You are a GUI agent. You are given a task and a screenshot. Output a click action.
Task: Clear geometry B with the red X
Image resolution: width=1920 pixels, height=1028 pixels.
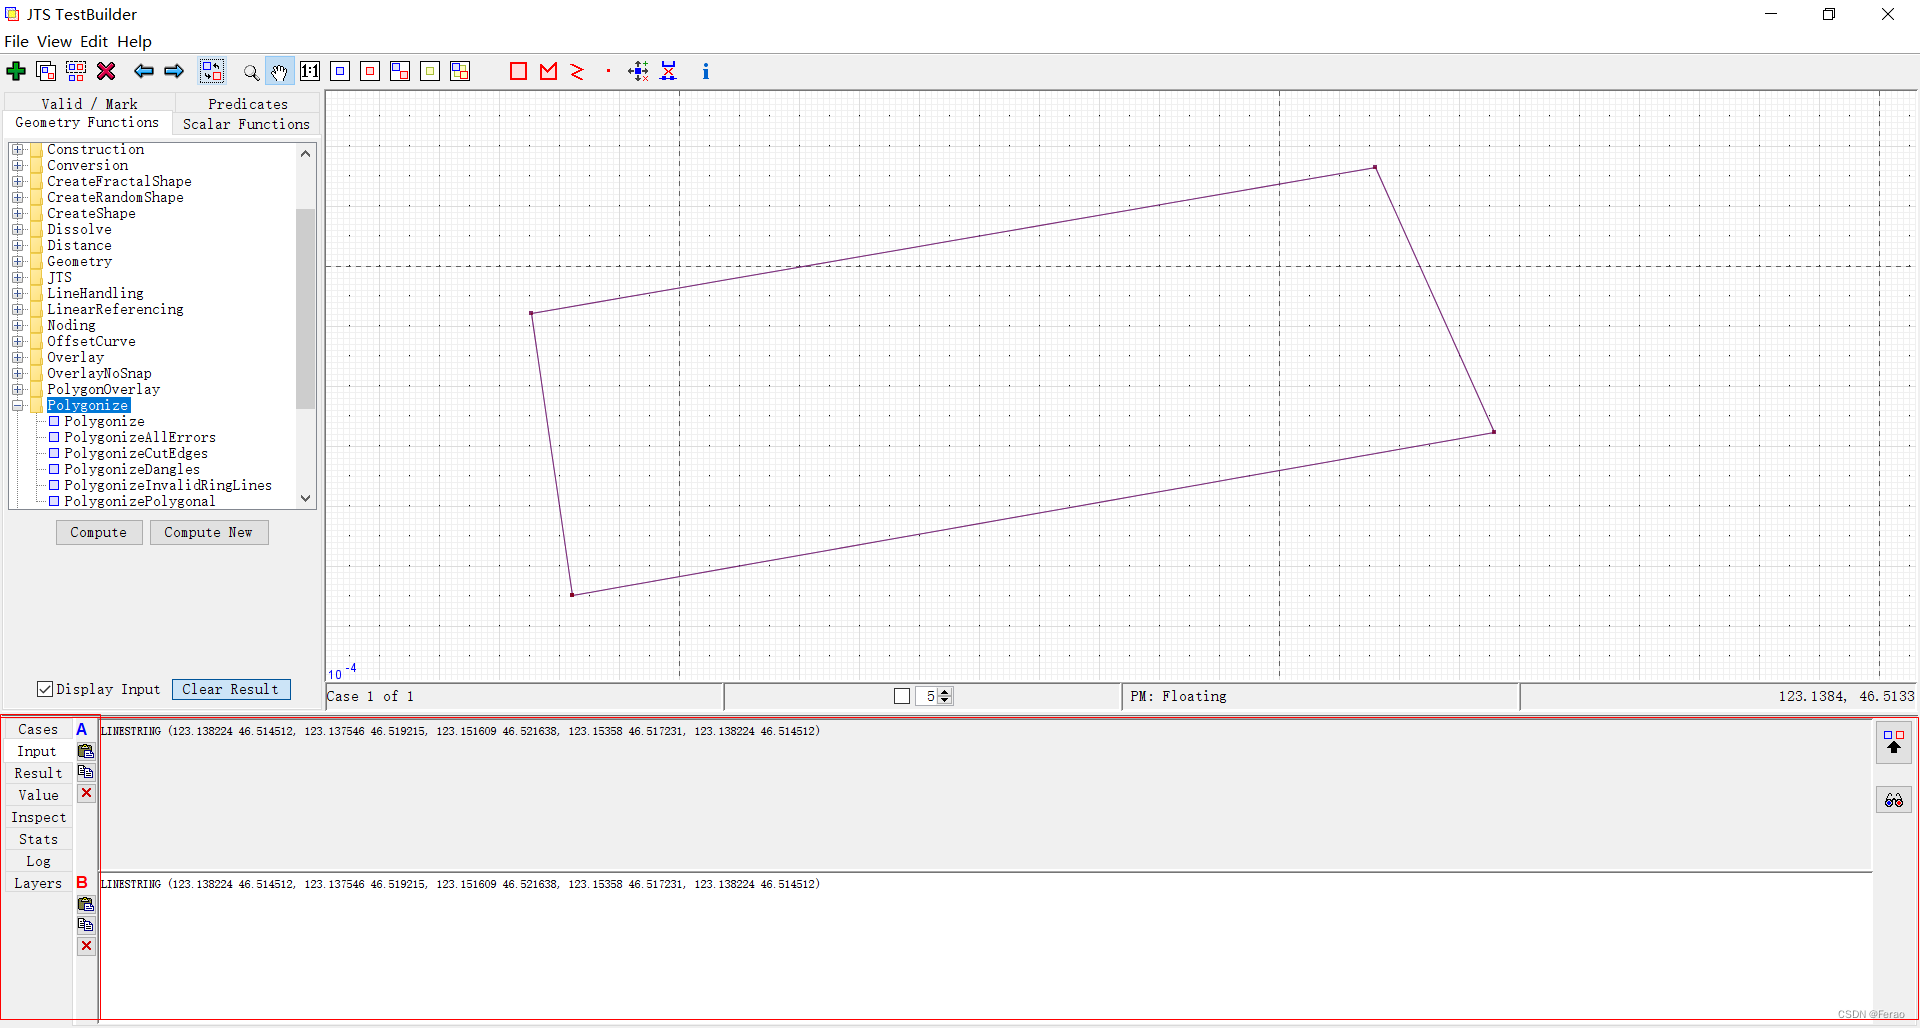point(86,946)
